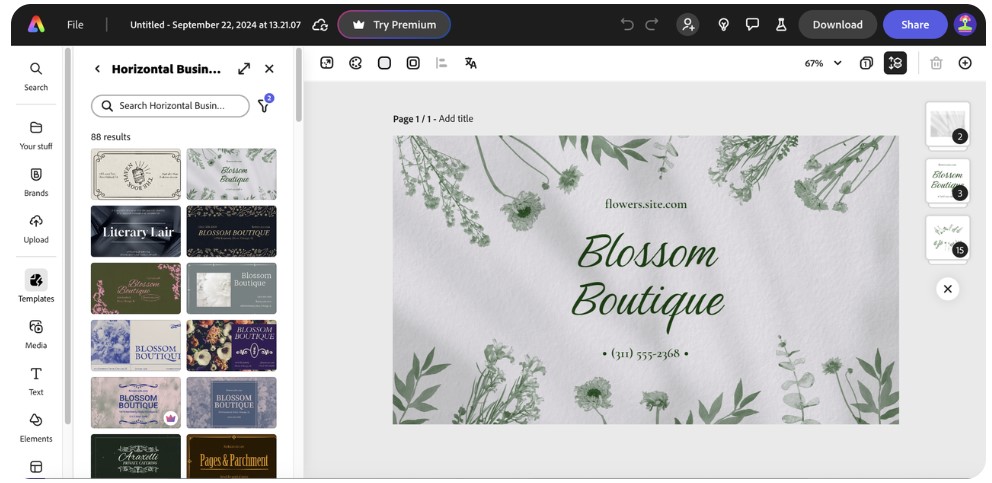Viewport: 992px width, 483px height.
Task: Redo the last action
Action: [x=652, y=25]
